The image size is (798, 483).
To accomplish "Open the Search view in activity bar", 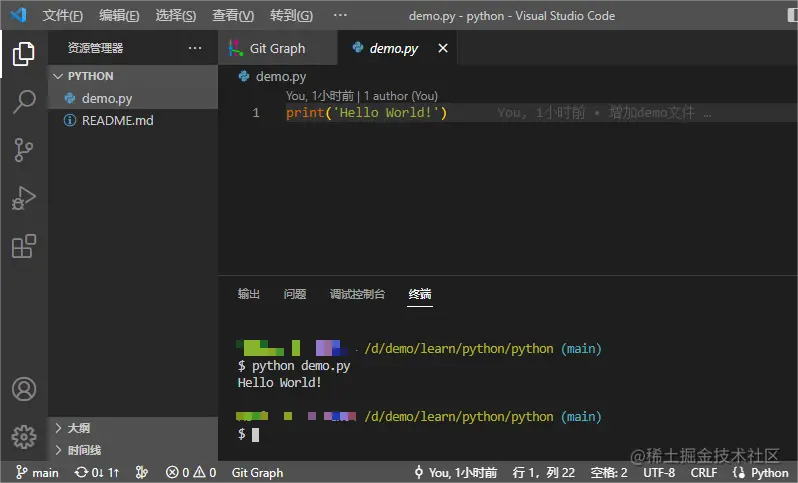I will [x=23, y=102].
